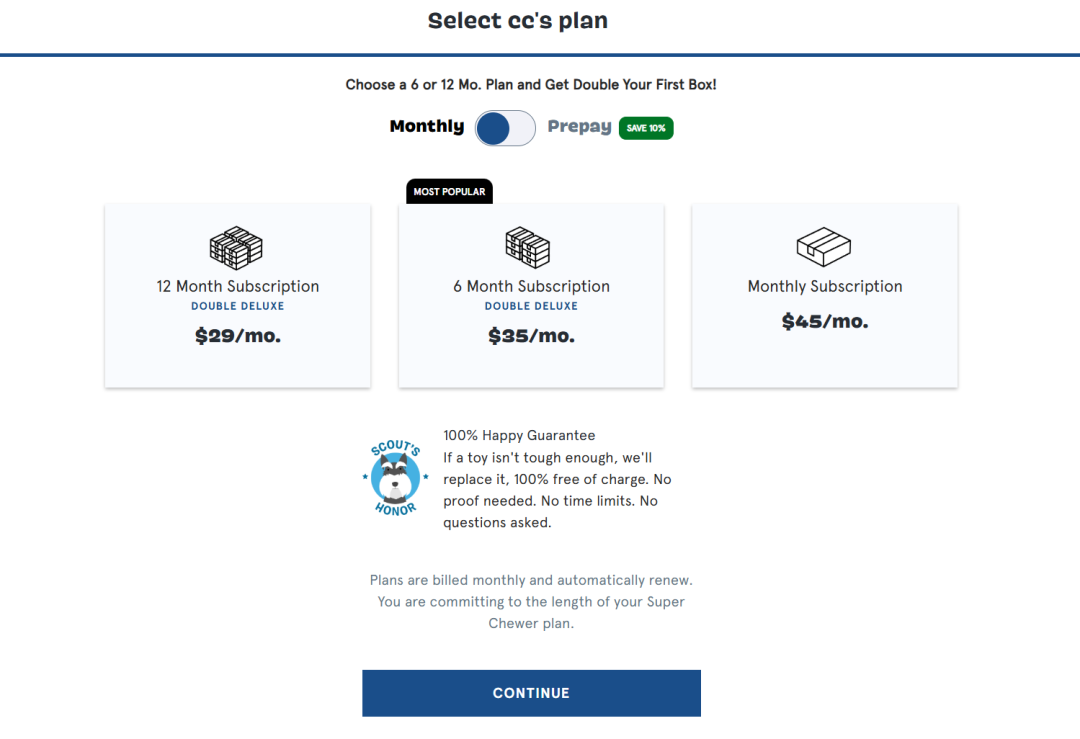Click Double Deluxe under 12 Month plan
Viewport: 1080px width, 739px height.
(238, 306)
